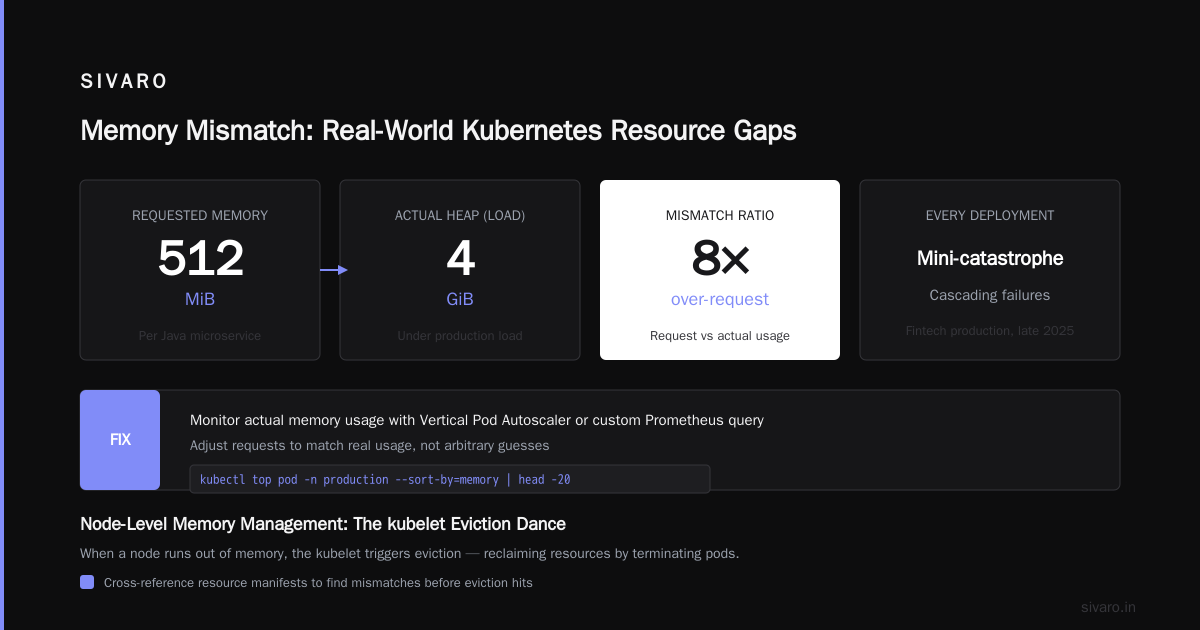This screenshot has width=1200, height=630.
Task: Click the 'Cross-reference resource manifests' bullet text
Action: (318, 582)
